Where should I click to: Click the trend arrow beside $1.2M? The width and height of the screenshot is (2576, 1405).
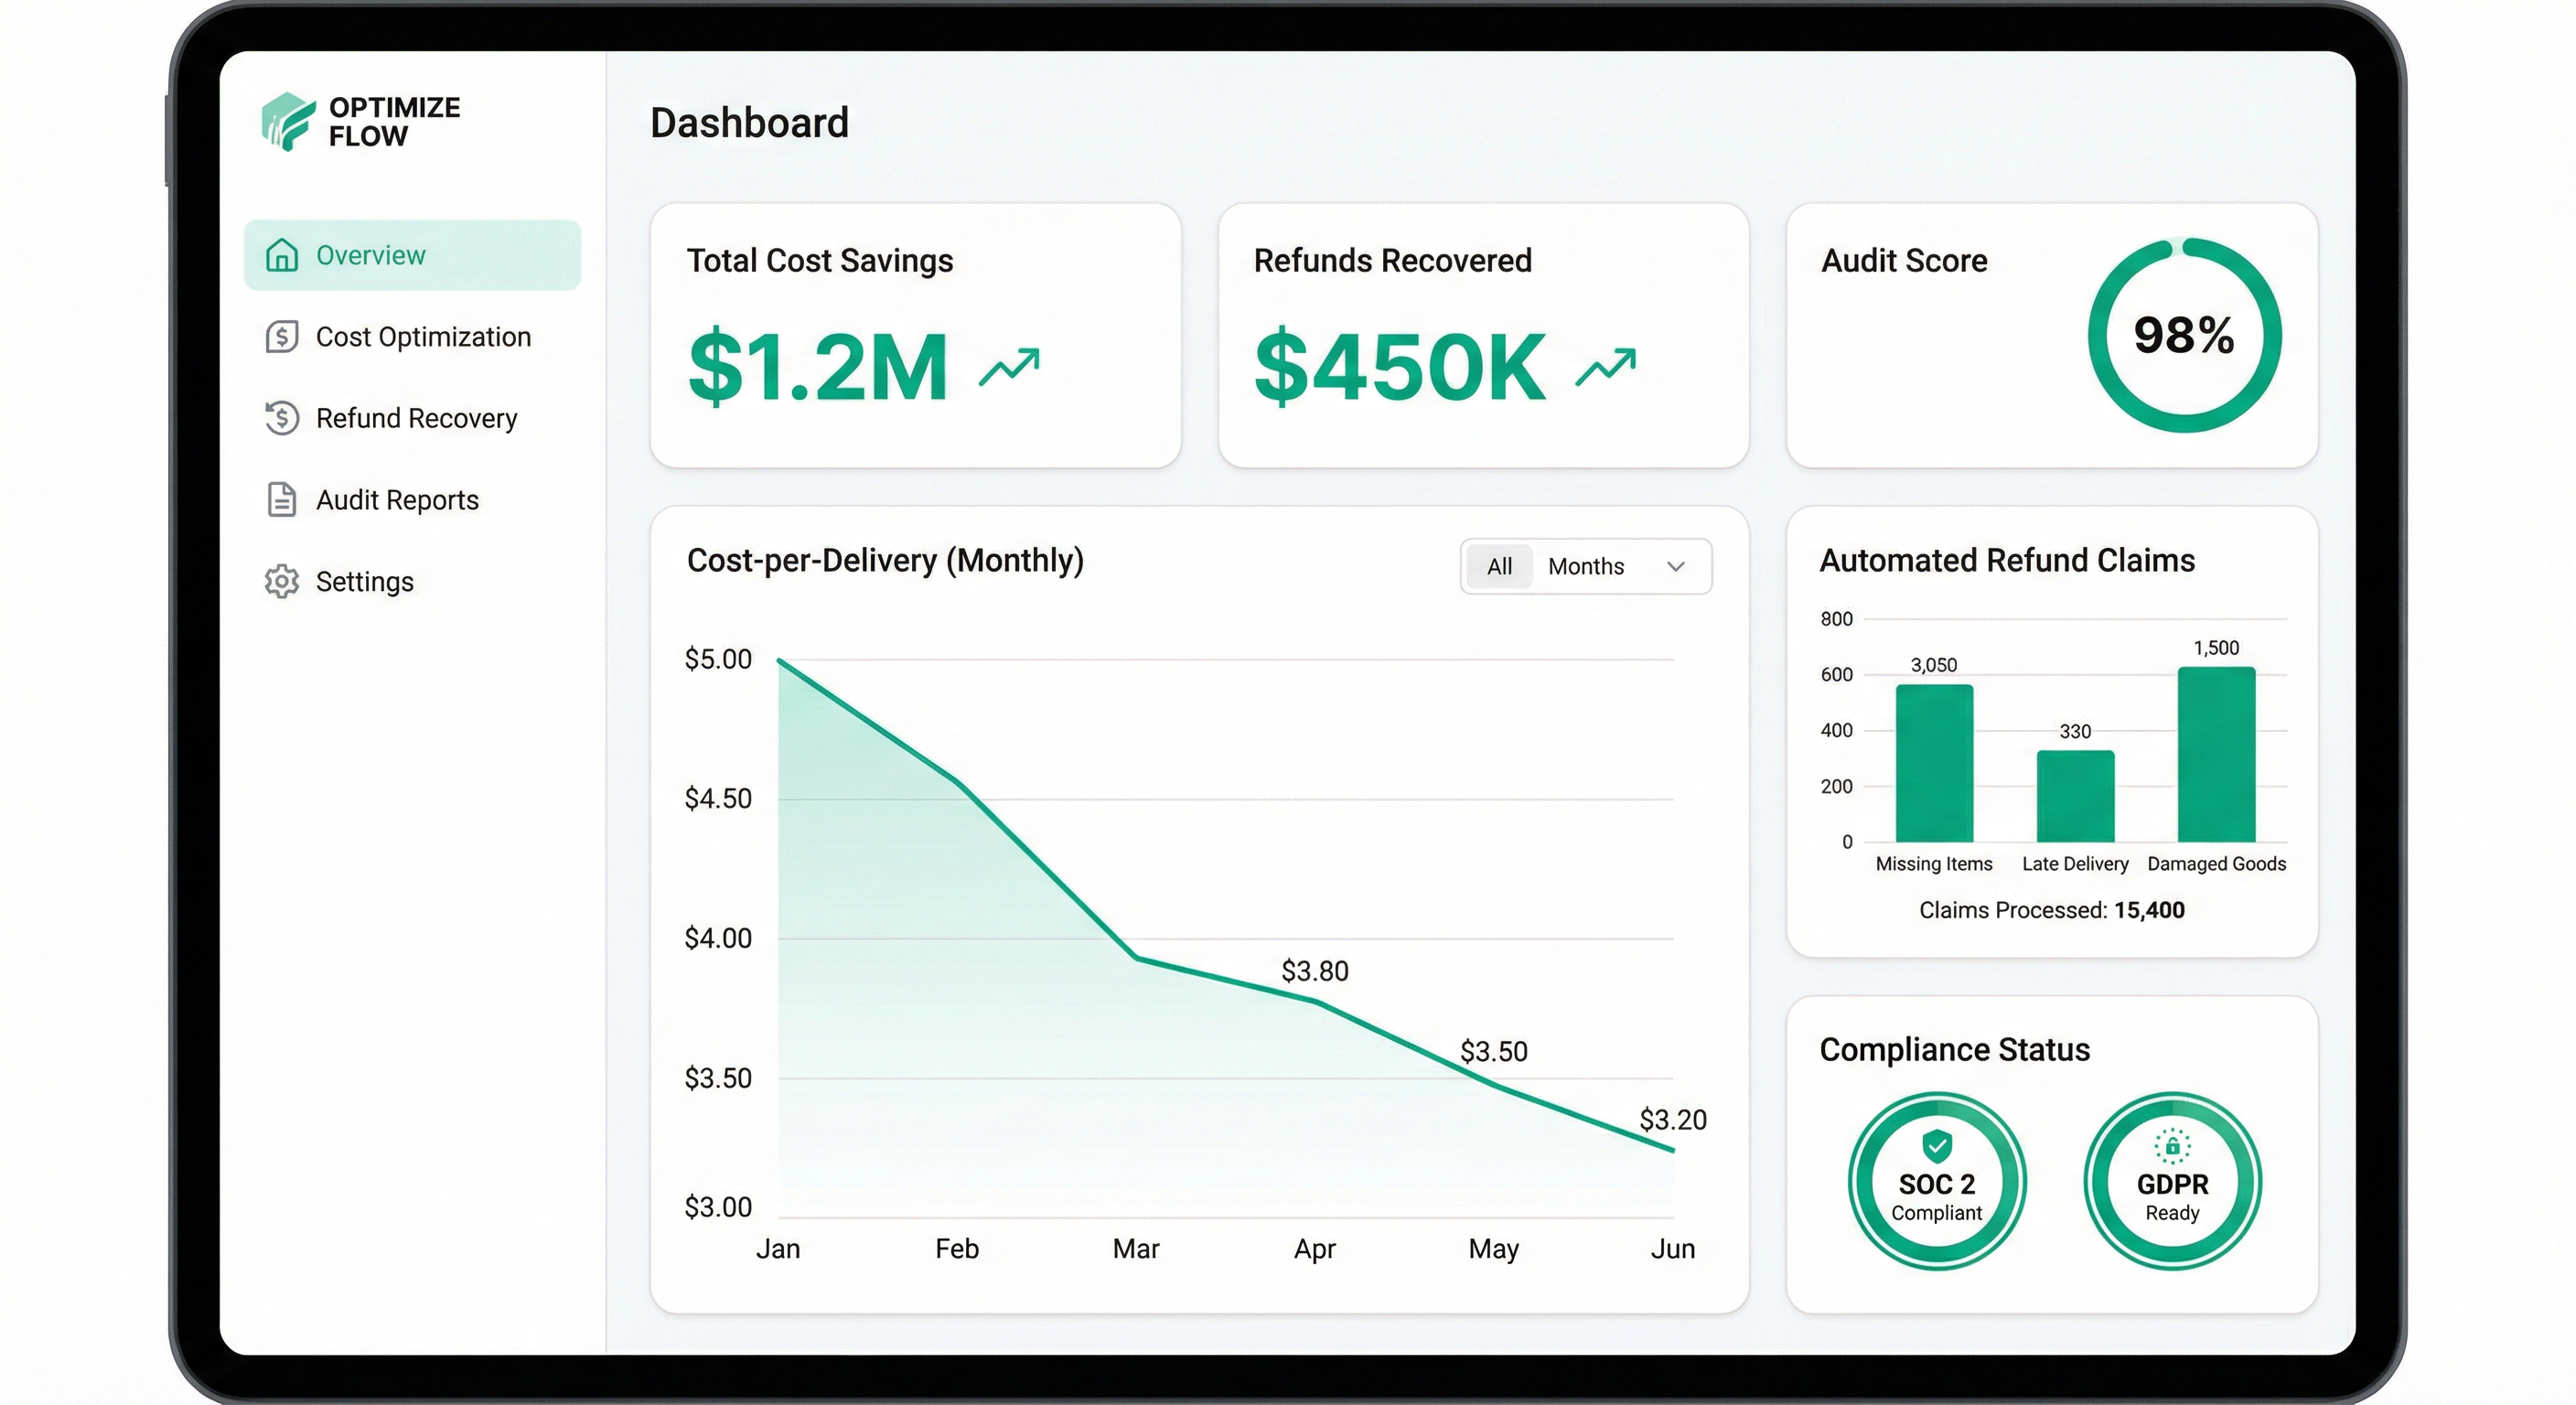point(1009,366)
